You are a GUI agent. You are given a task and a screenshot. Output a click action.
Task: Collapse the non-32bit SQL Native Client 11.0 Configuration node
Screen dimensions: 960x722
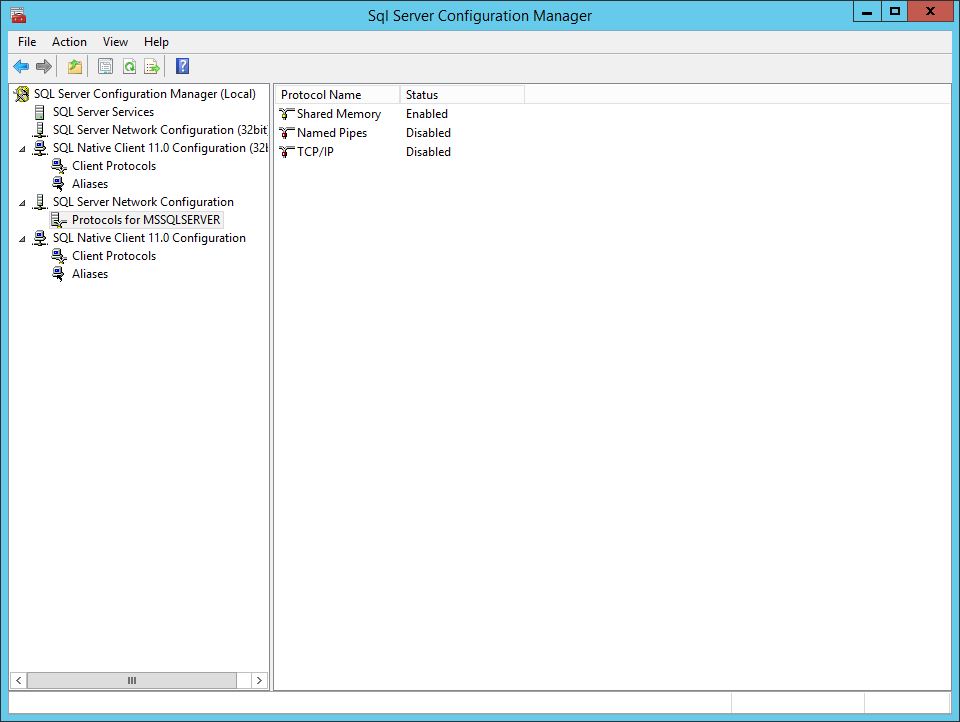(x=23, y=239)
